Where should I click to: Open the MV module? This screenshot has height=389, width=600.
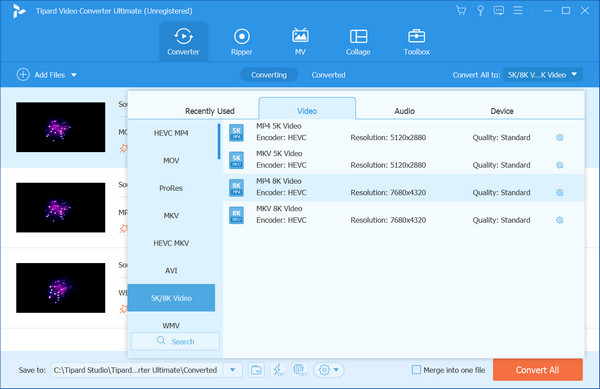tap(300, 42)
